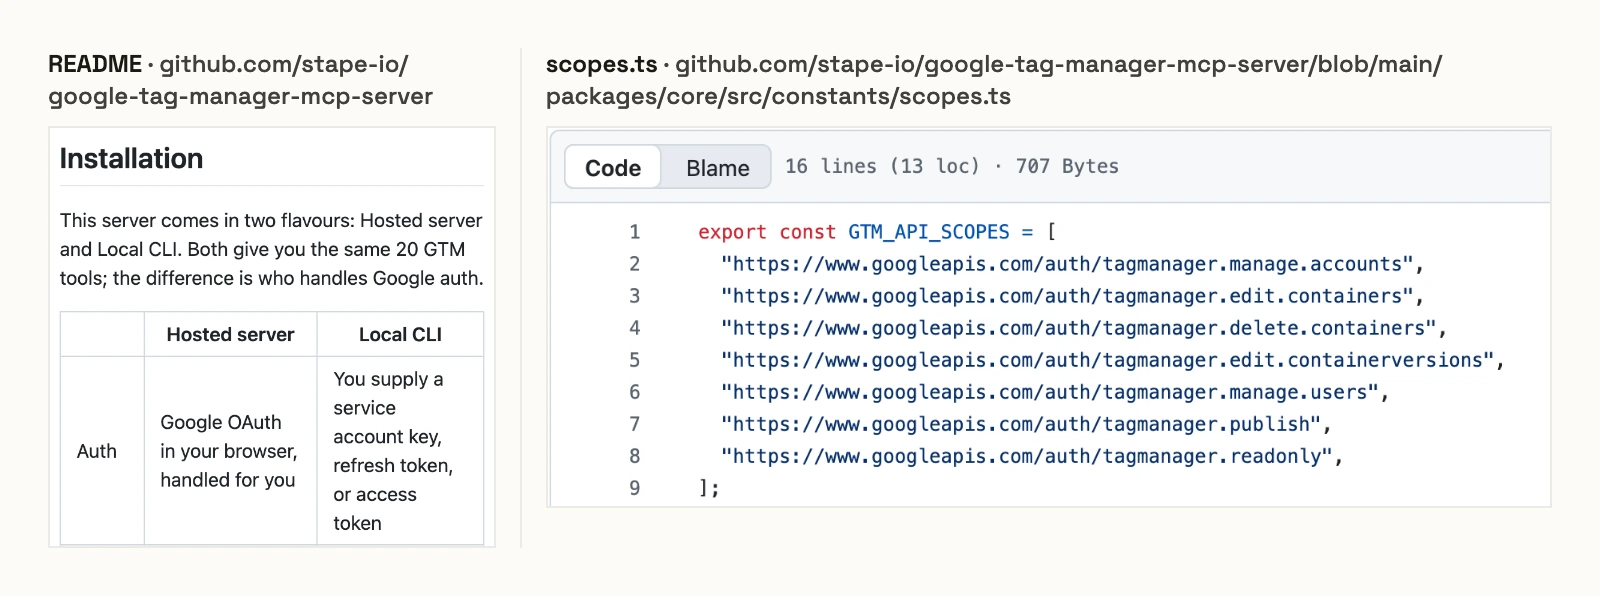The image size is (1600, 596).
Task: Click the Installation heading
Action: [x=131, y=158]
